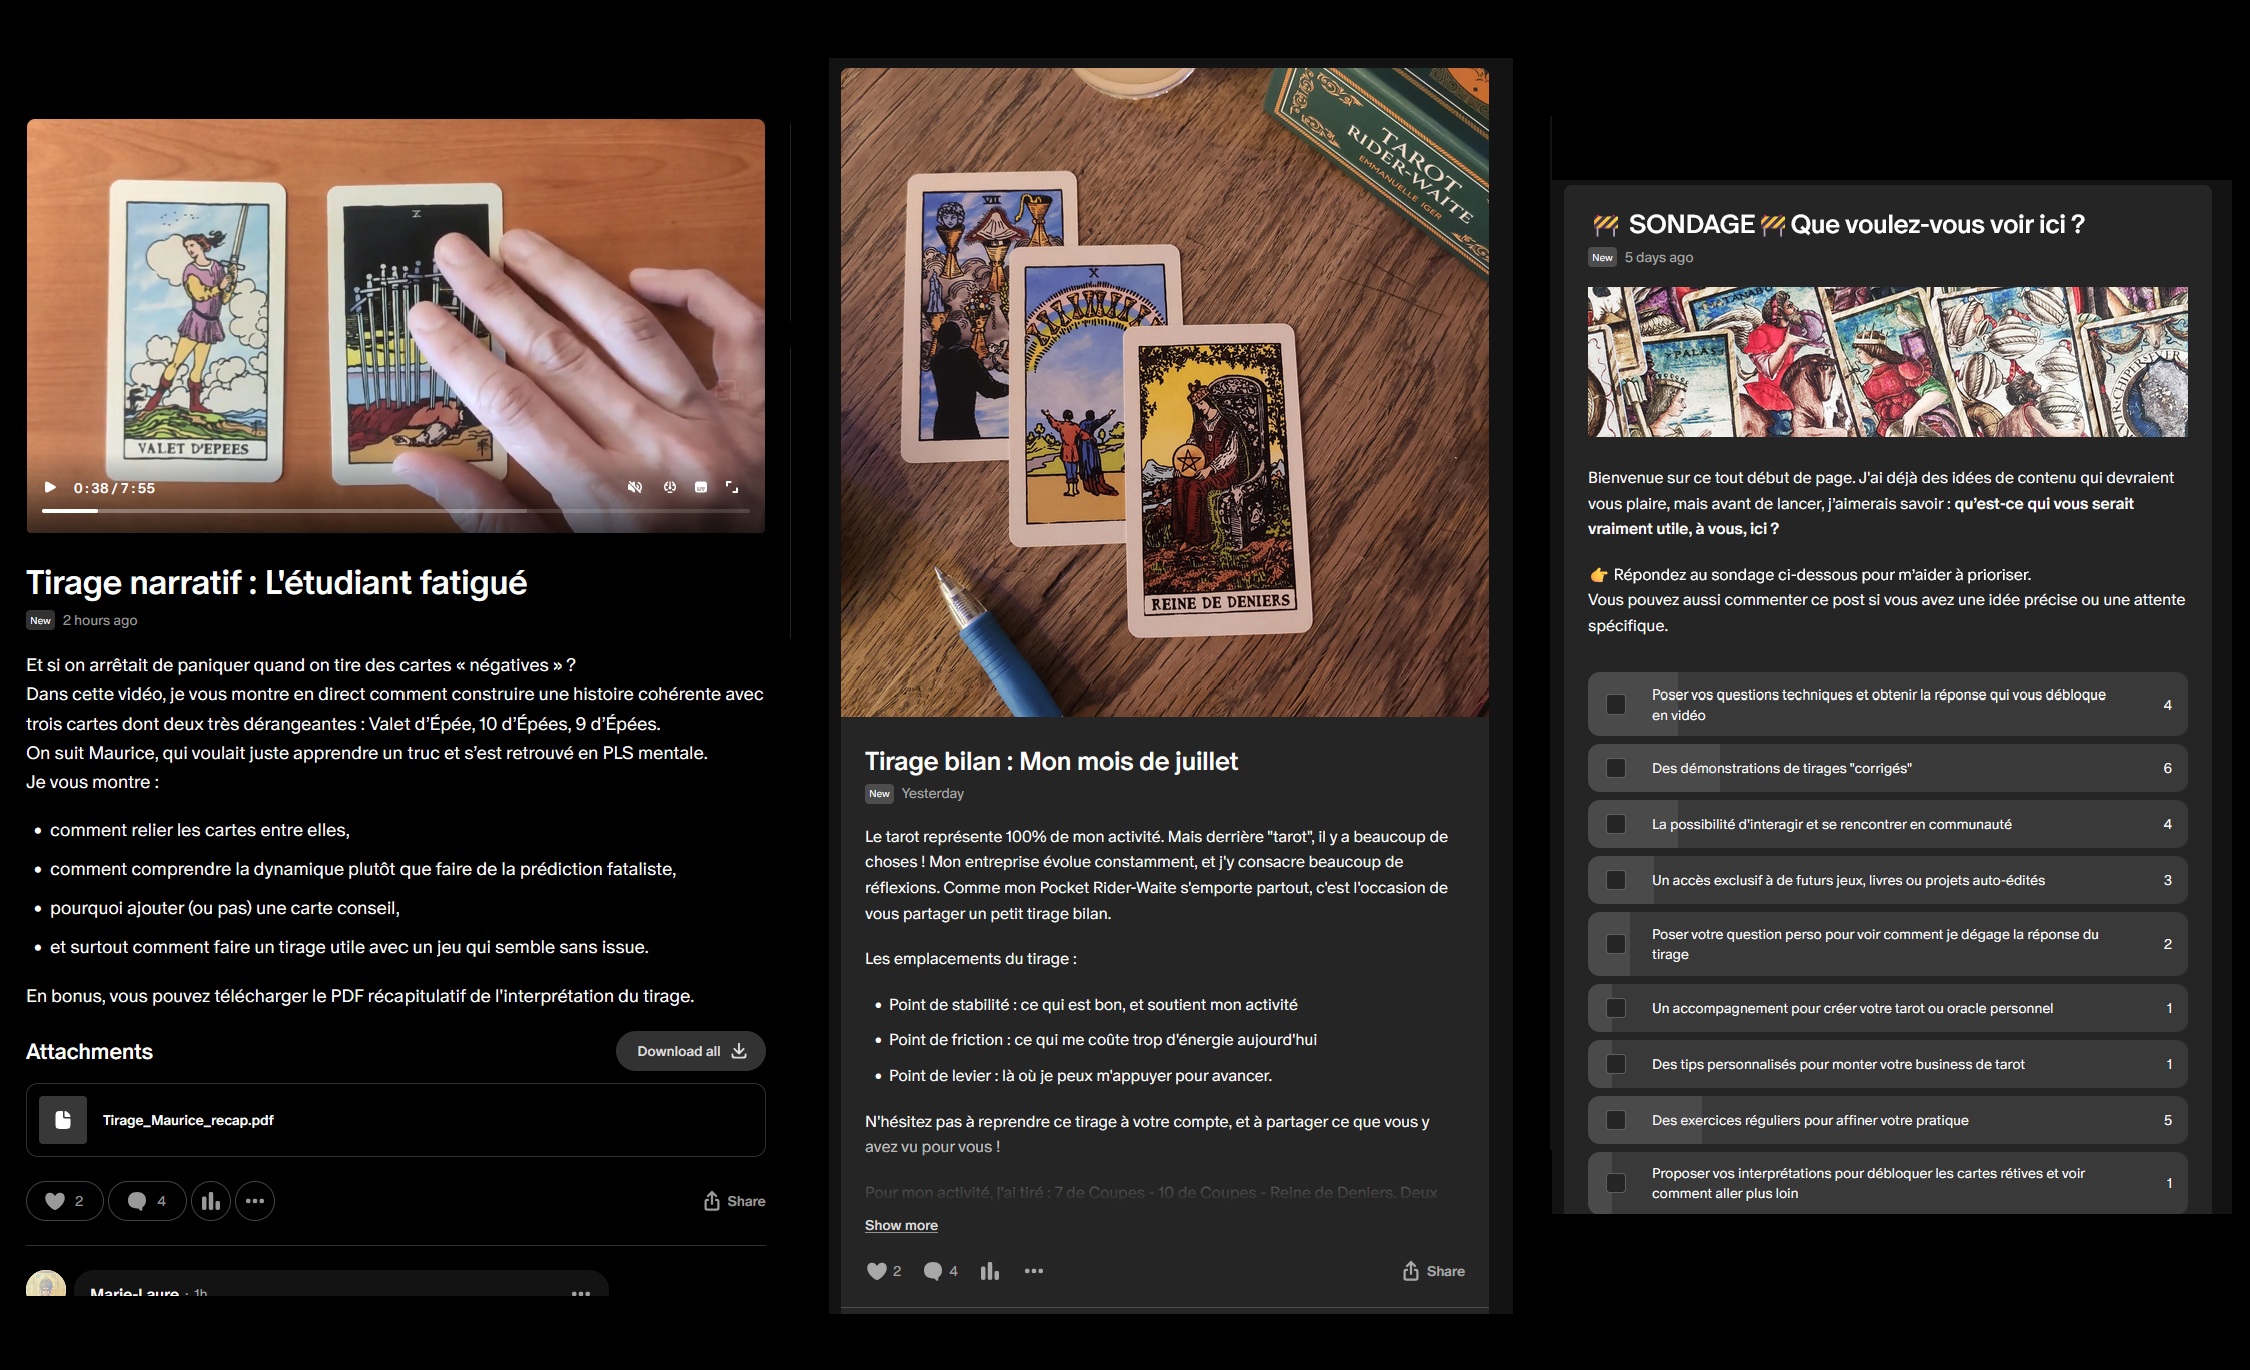Check 'La possibilité d'interagir' poll option
Viewport: 2250px width, 1370px height.
[x=1616, y=824]
